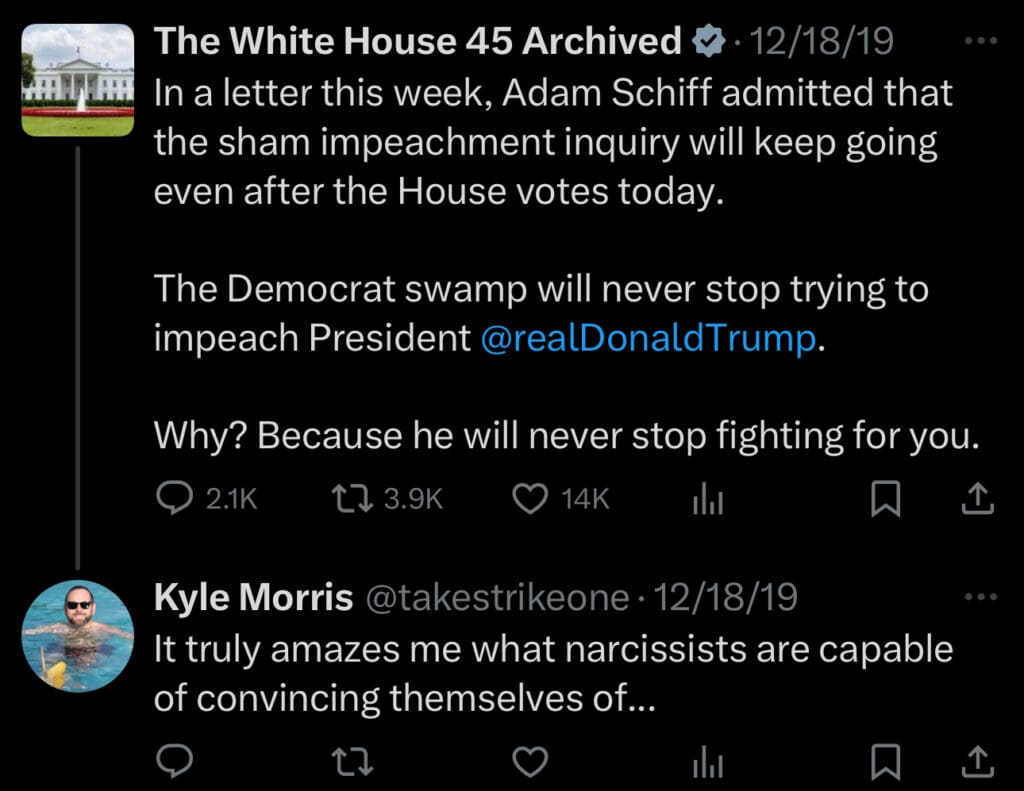The width and height of the screenshot is (1024, 791).
Task: Open Kyle Morris's profile avatar
Action: 77,635
